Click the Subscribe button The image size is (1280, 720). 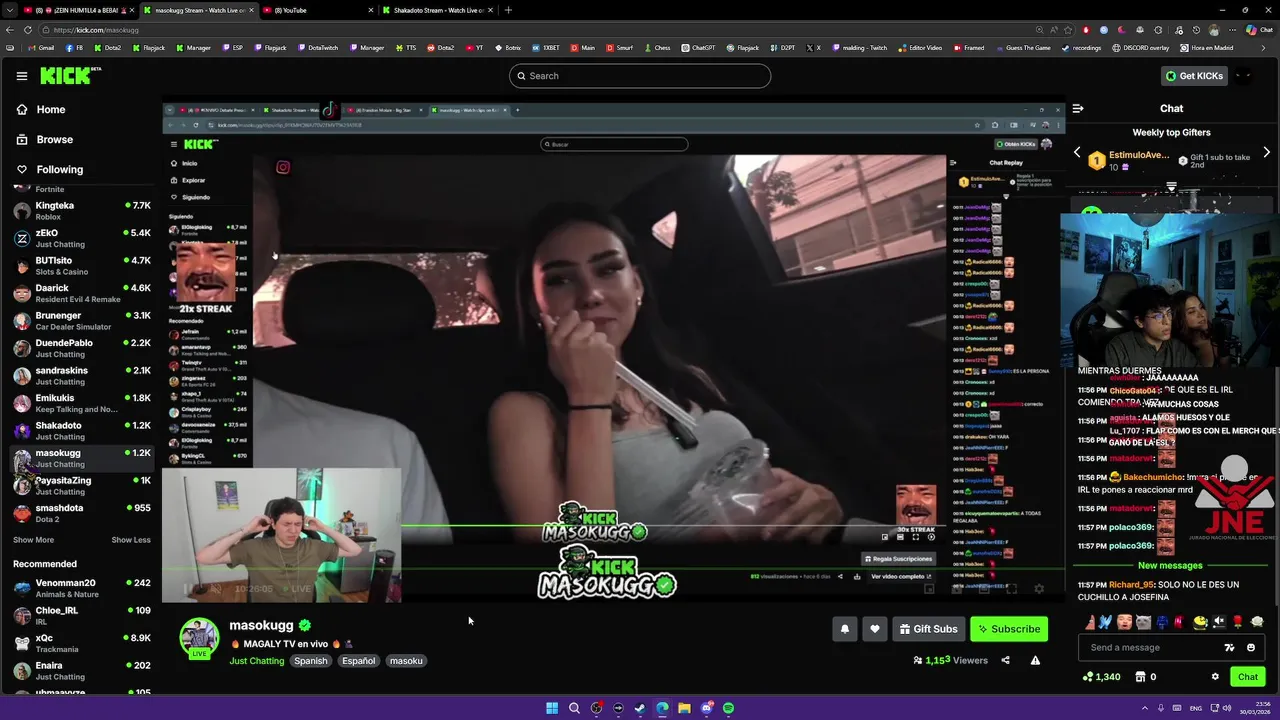(x=1009, y=629)
